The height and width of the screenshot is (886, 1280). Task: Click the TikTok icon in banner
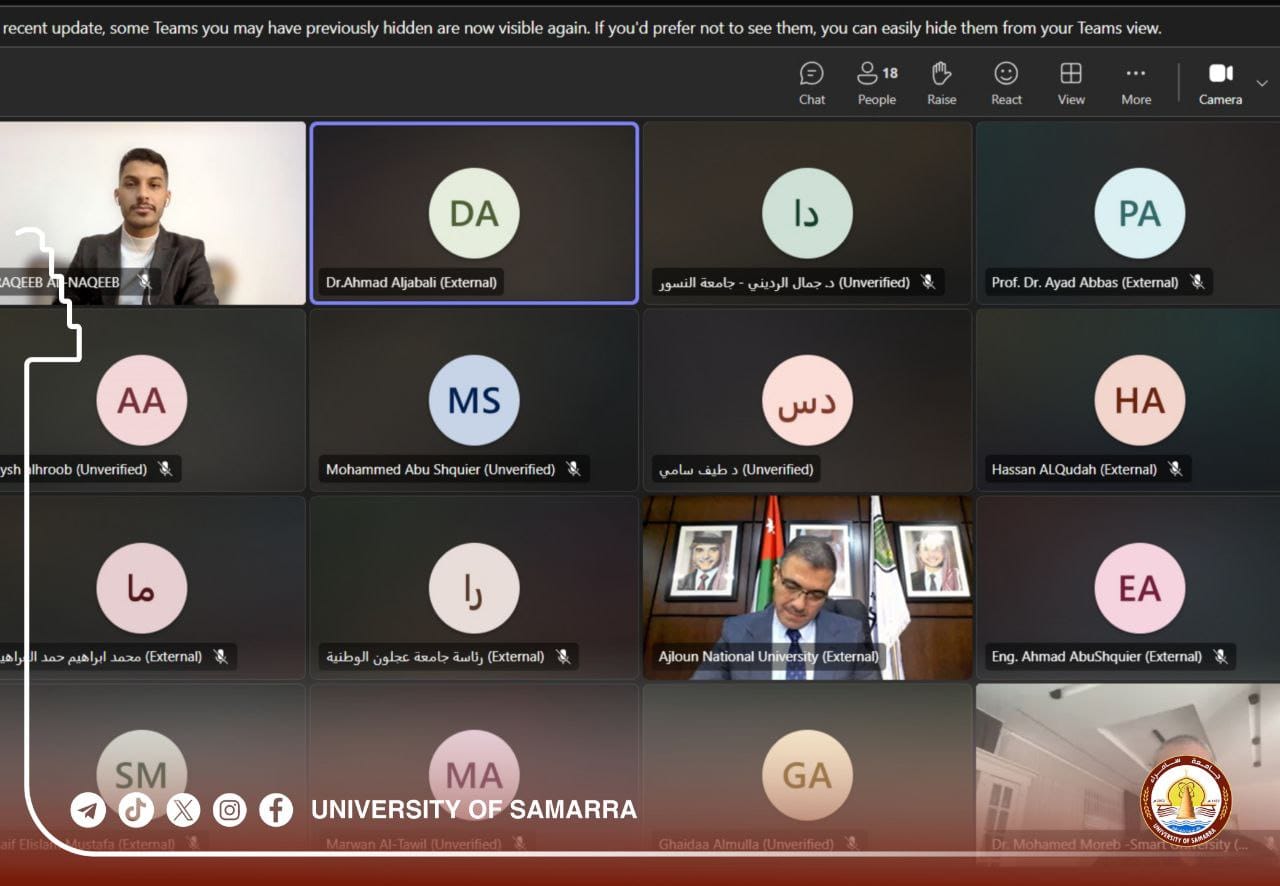point(136,809)
